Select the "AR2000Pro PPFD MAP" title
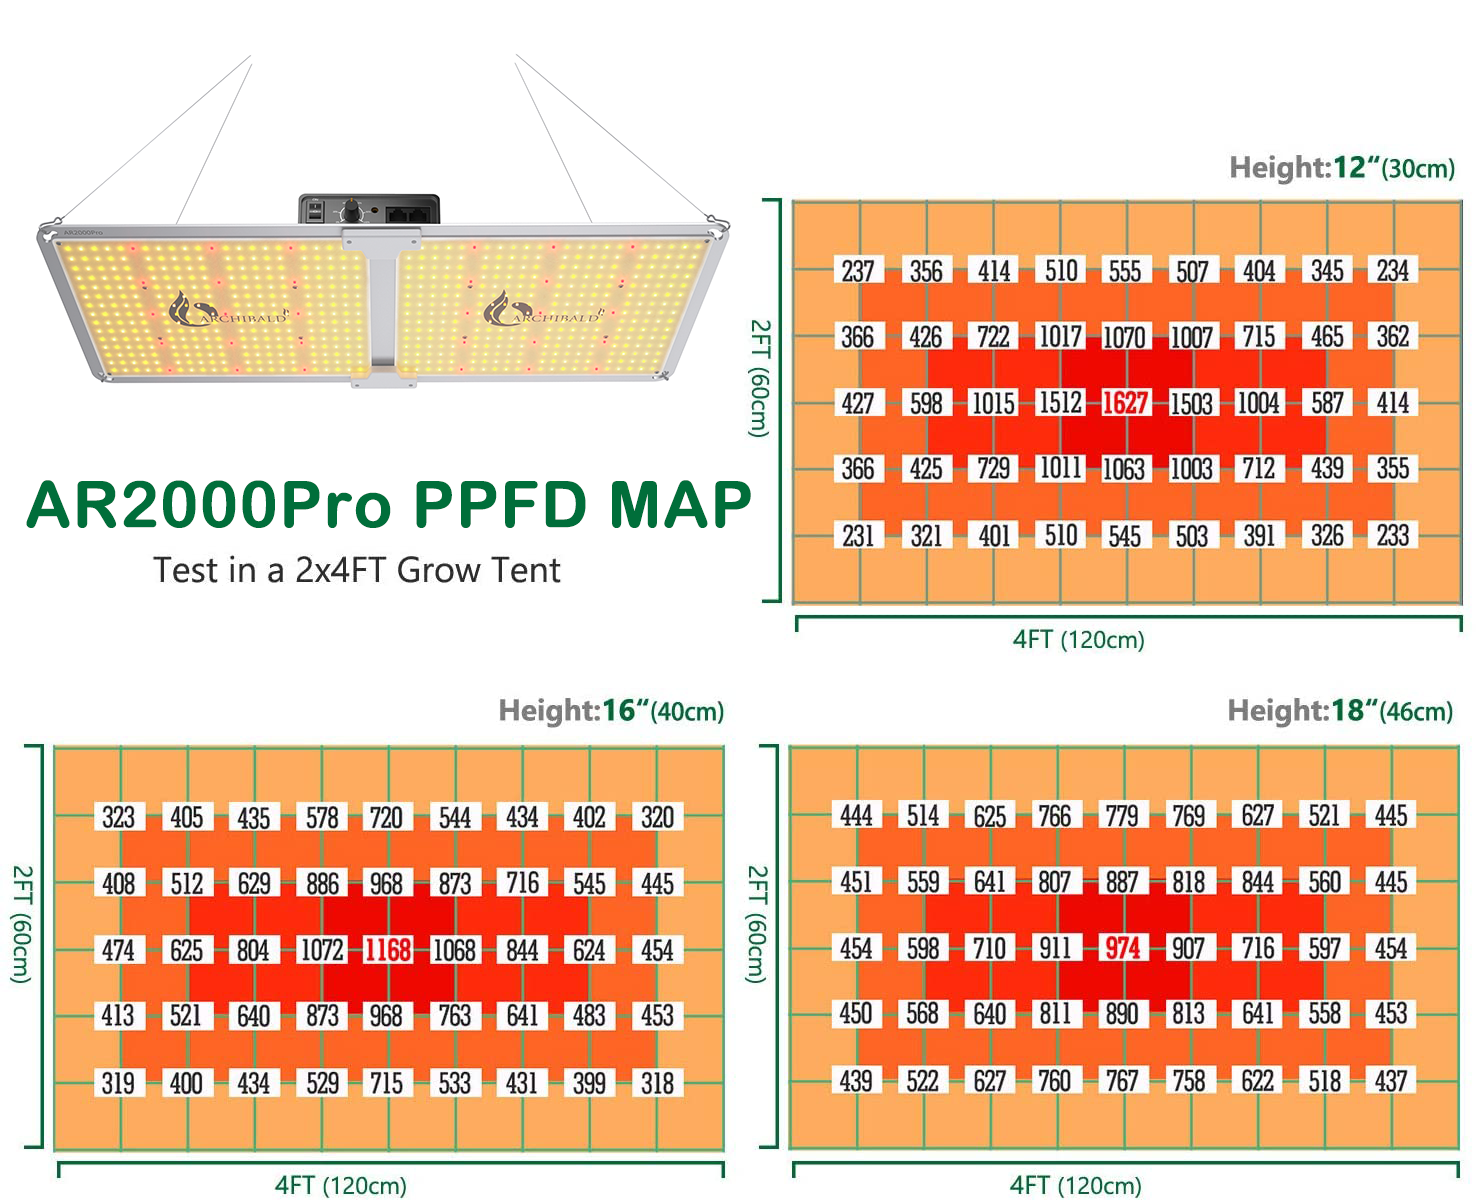1476x1201 pixels. coord(389,504)
